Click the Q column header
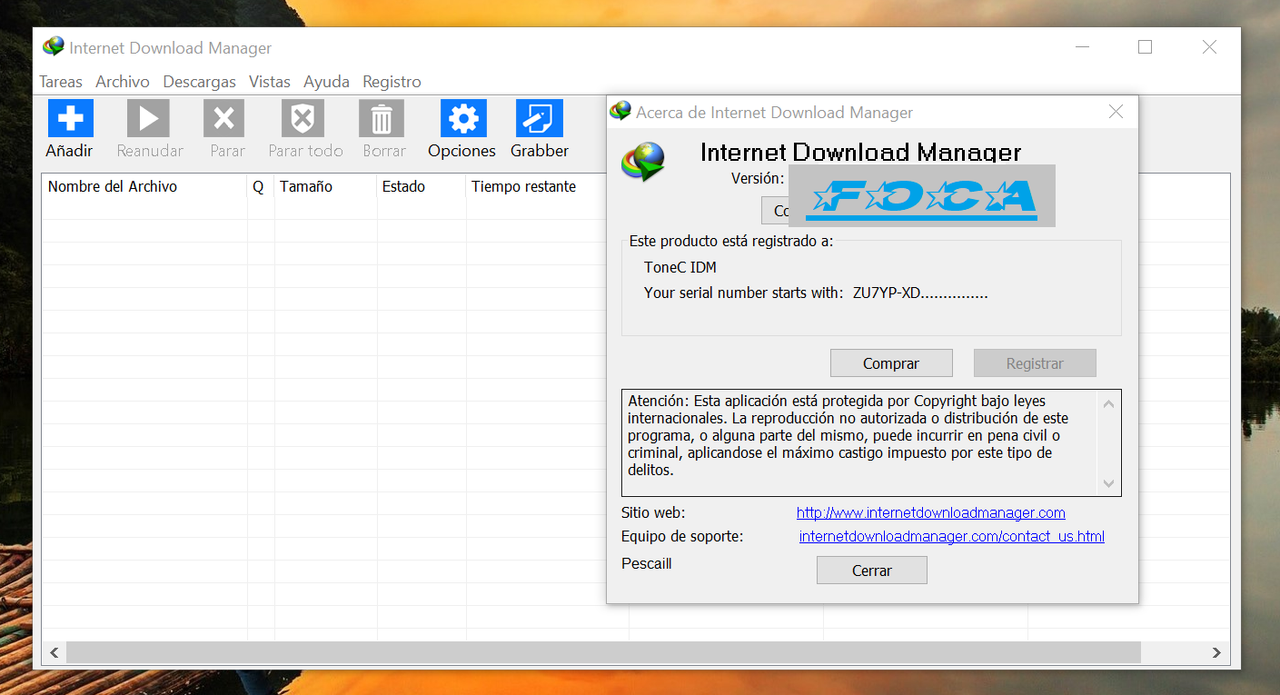1280x695 pixels. pyautogui.click(x=261, y=187)
